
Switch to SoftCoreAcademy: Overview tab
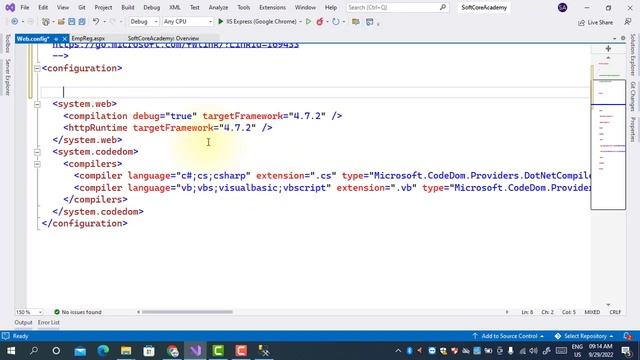[163, 38]
